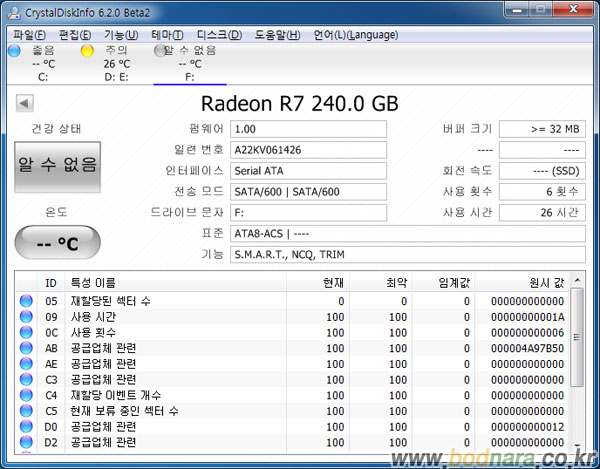Viewport: 600px width, 469px height.
Task: Click the 알 수 없음 health status button
Action: pos(57,167)
